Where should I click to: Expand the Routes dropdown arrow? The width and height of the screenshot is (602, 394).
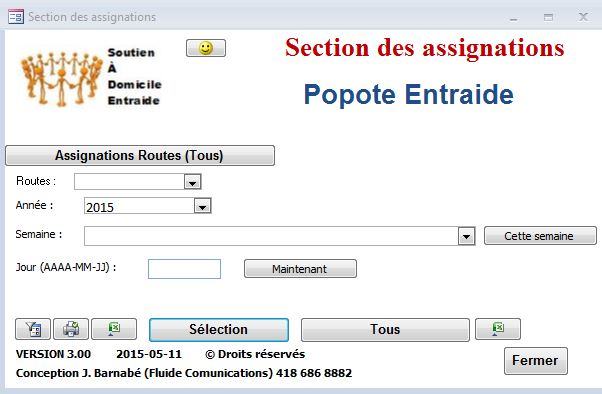pos(193,182)
